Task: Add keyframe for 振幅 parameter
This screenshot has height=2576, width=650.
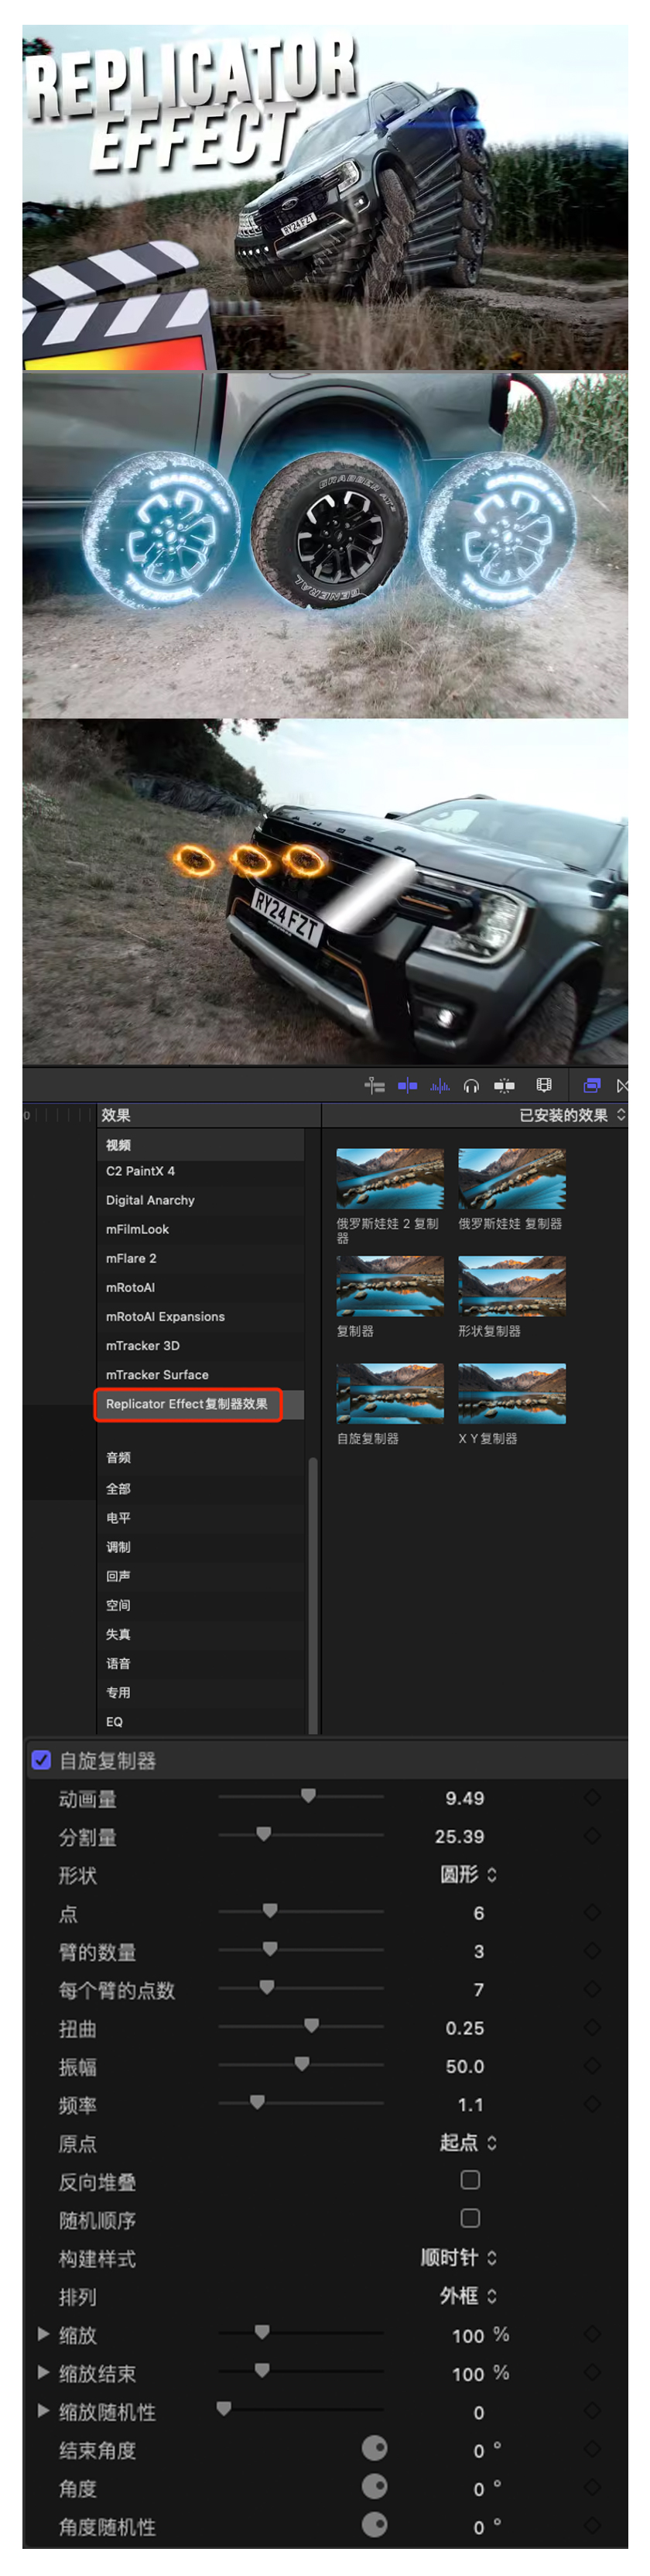Action: tap(592, 2065)
